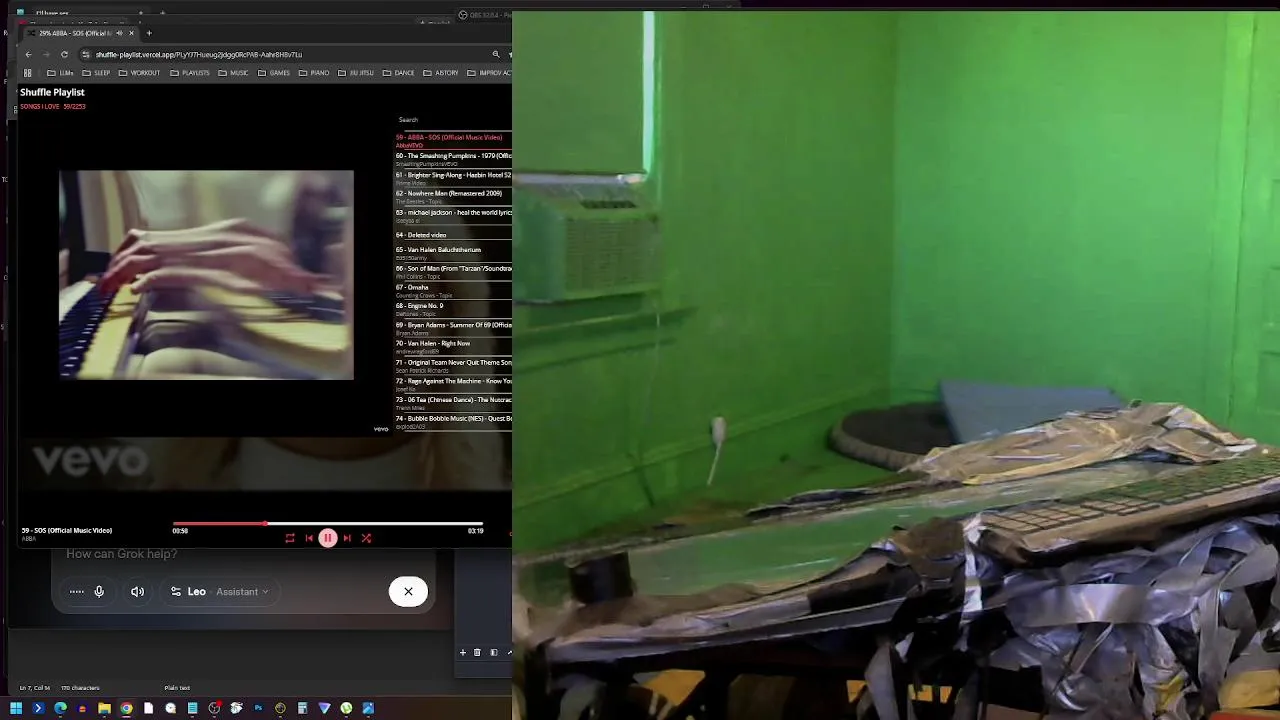Screen dimensions: 1280x720
Task: Open the DANCE bookmark folder
Action: pos(398,73)
